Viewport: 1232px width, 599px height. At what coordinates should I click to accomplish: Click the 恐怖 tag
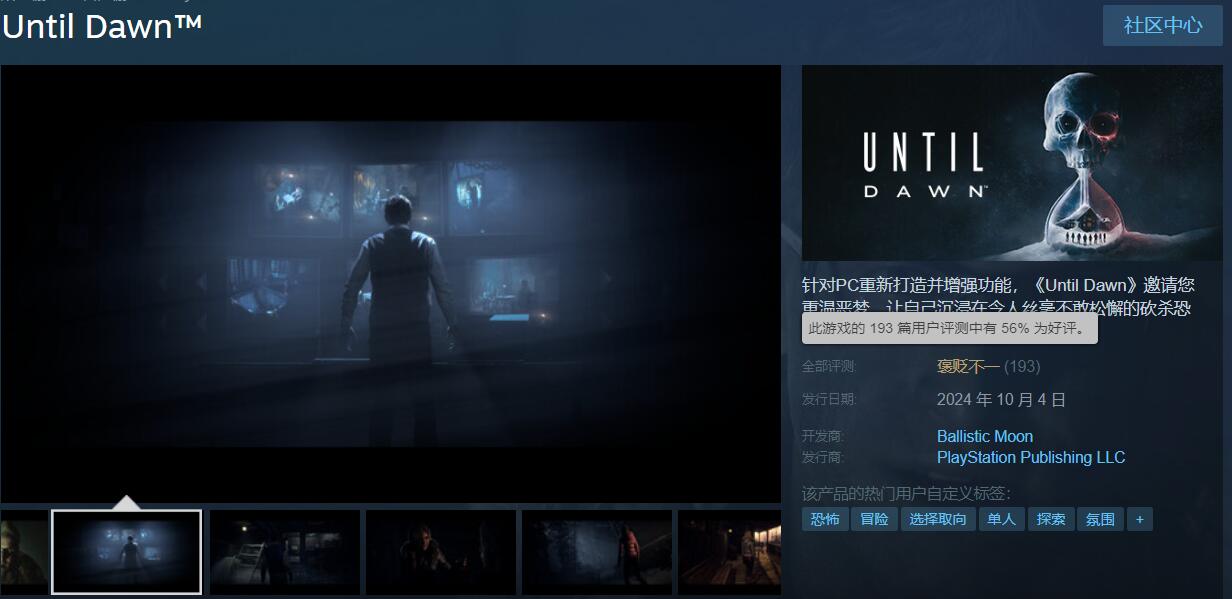(825, 519)
